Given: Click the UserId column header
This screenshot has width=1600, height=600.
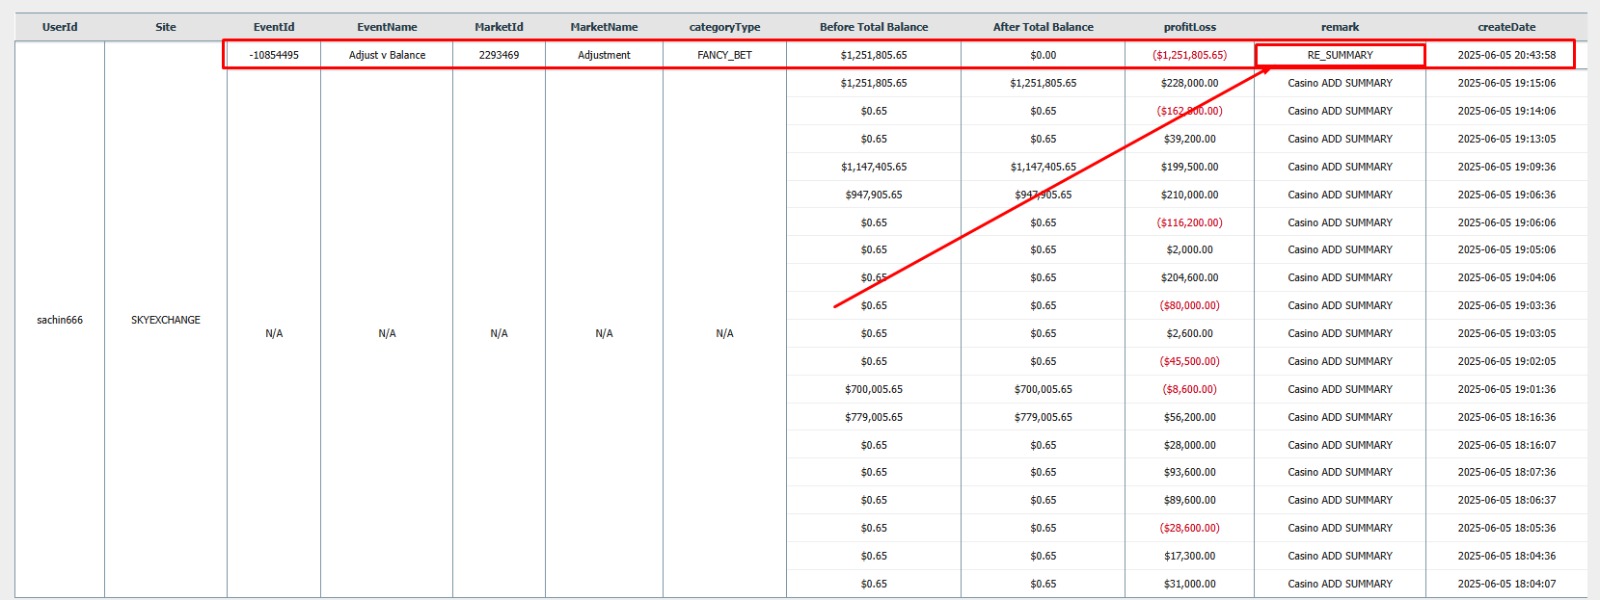Looking at the screenshot, I should 59,27.
